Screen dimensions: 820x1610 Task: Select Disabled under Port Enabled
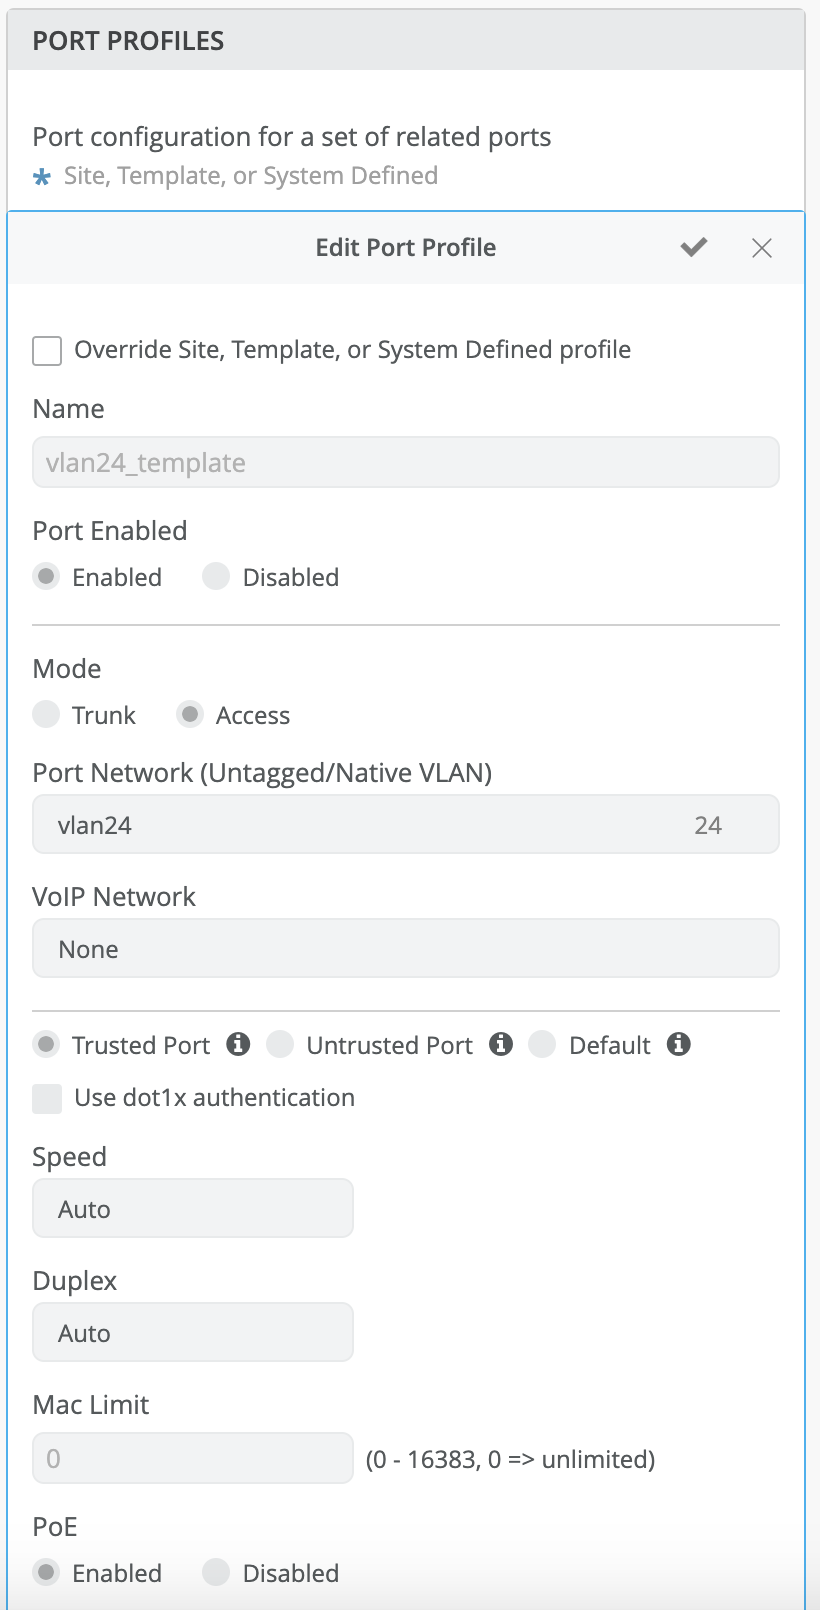pos(216,577)
